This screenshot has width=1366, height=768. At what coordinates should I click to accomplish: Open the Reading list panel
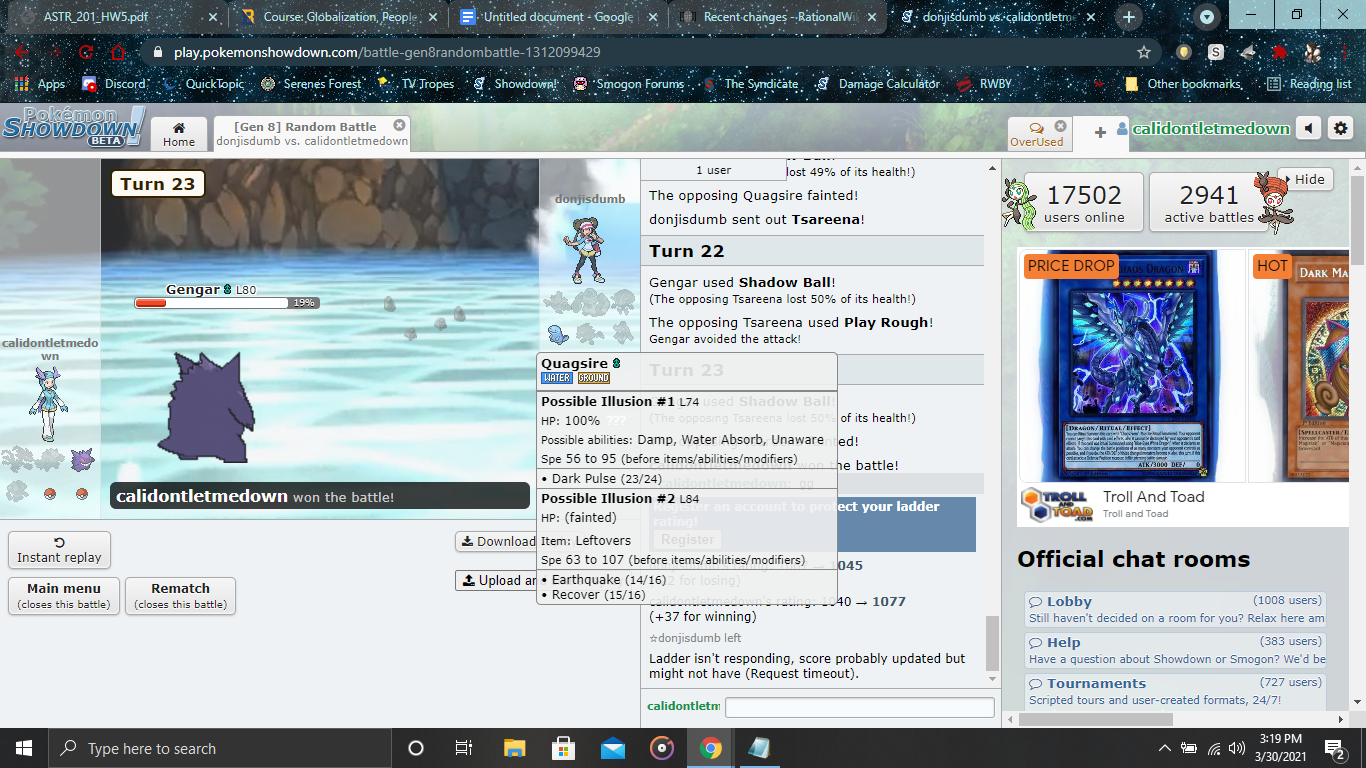coord(1308,84)
